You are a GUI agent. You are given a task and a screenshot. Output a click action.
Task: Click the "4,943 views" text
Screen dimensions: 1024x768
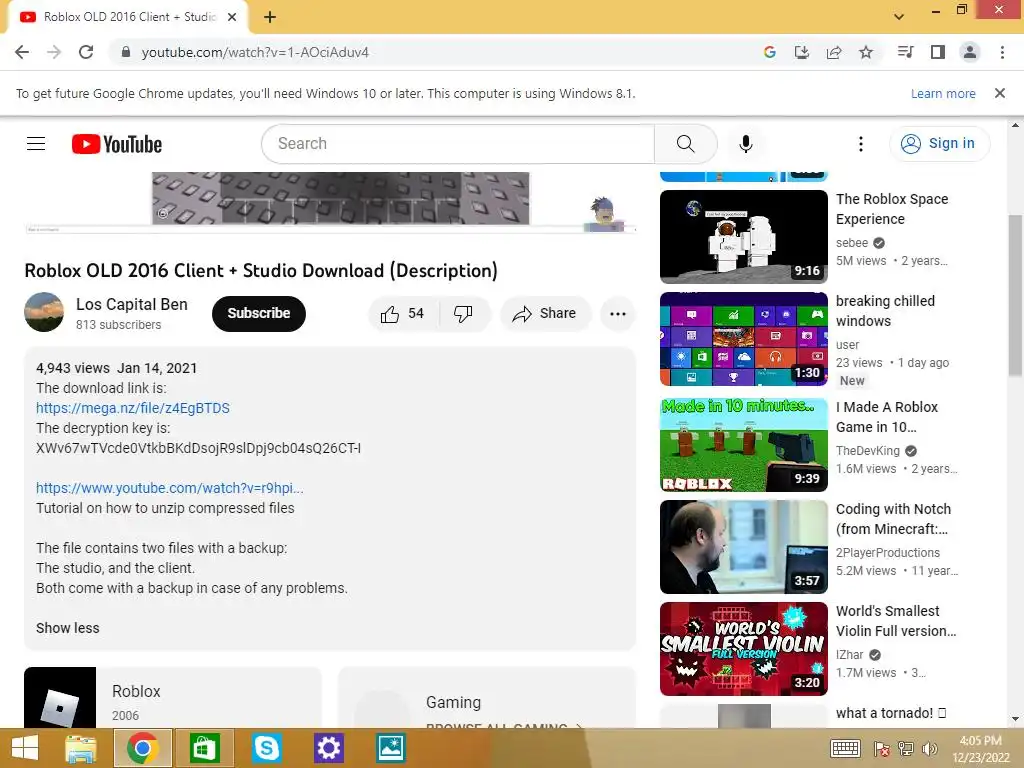pos(72,368)
